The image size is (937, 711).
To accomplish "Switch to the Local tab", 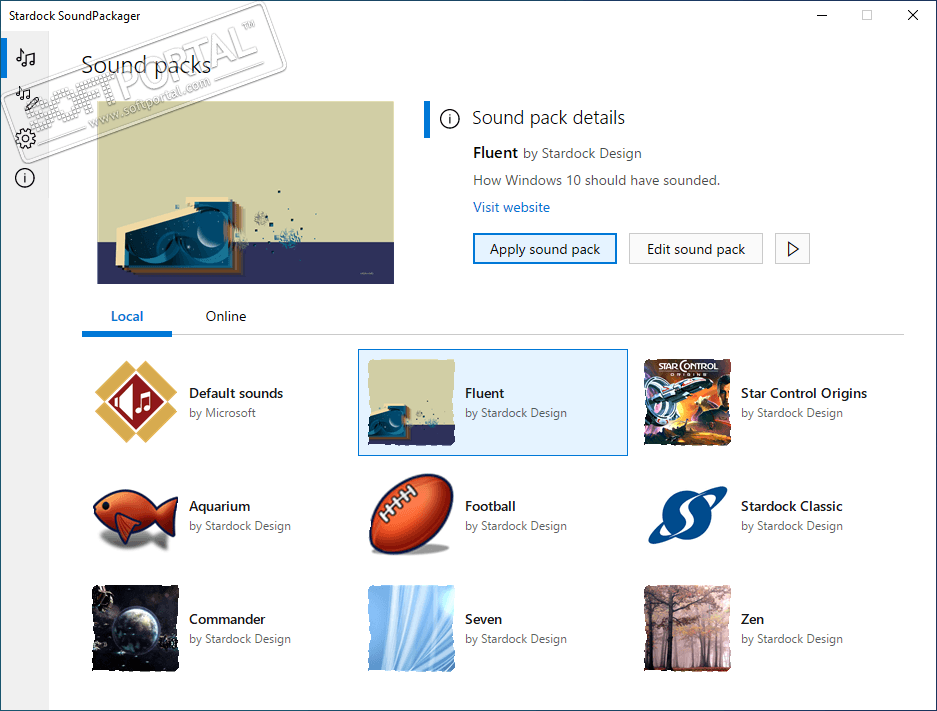I will (127, 317).
